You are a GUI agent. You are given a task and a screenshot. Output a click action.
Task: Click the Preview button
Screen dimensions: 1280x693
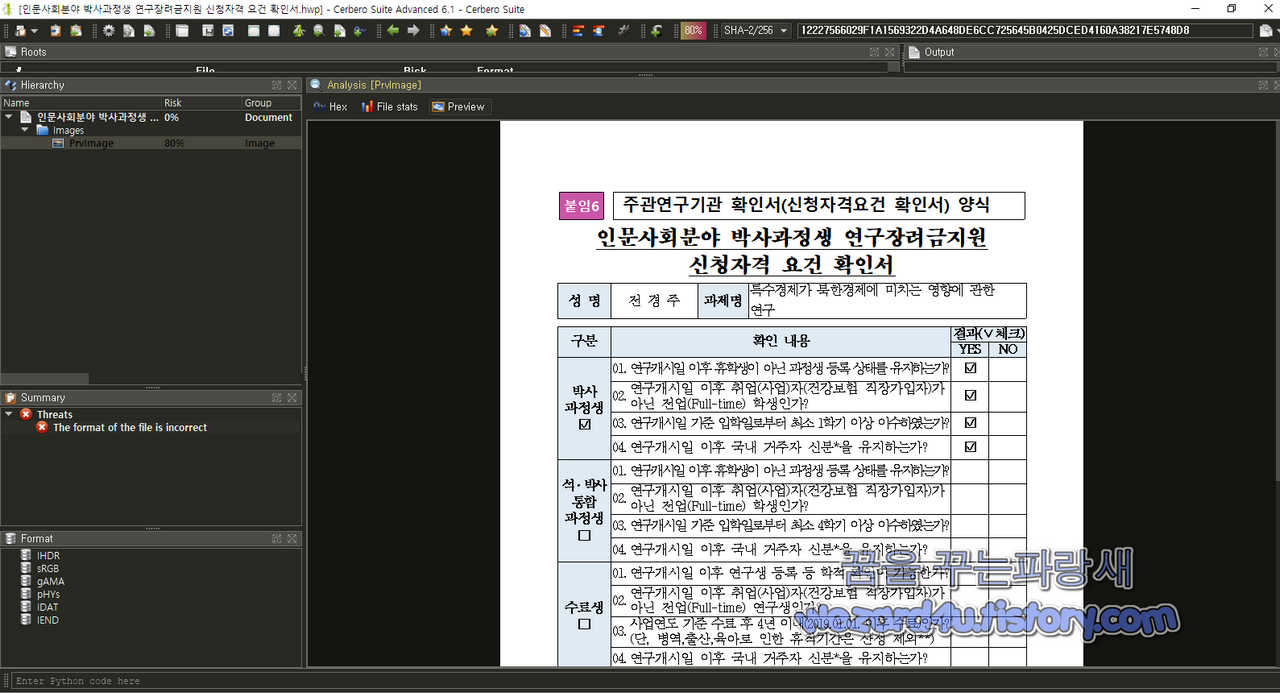click(x=459, y=106)
